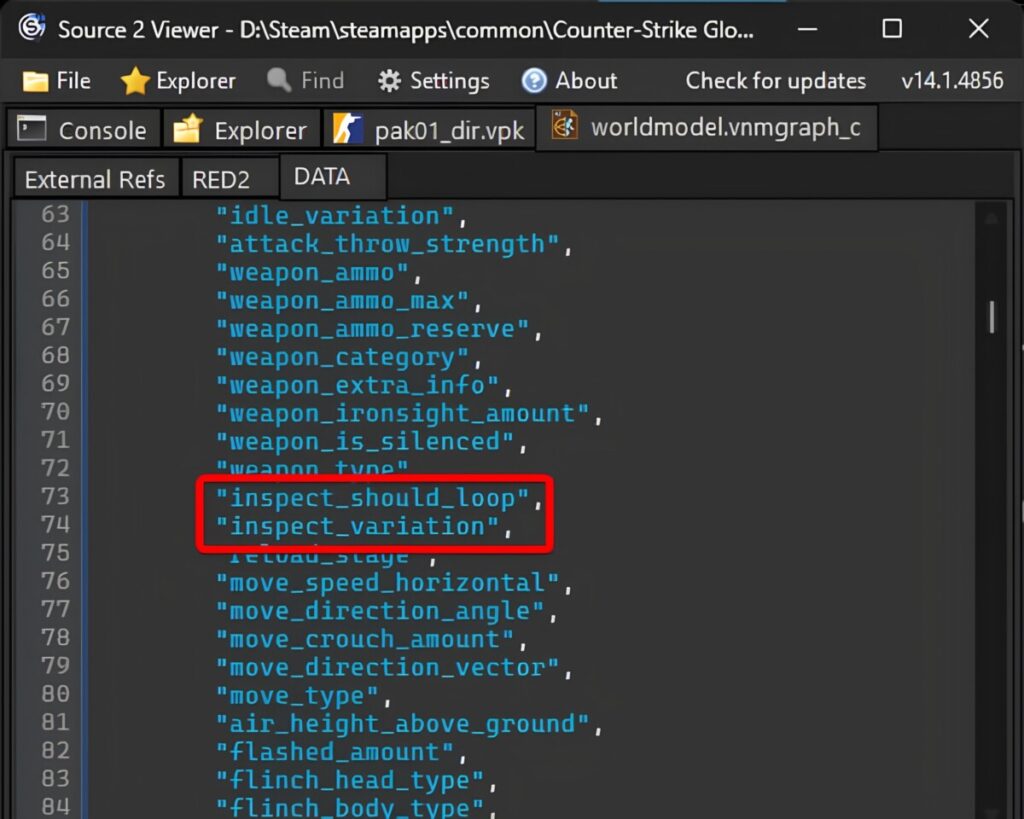Click the worldmodel.vnmgraph_c tab file icon
Image resolution: width=1024 pixels, height=819 pixels.
click(x=565, y=128)
